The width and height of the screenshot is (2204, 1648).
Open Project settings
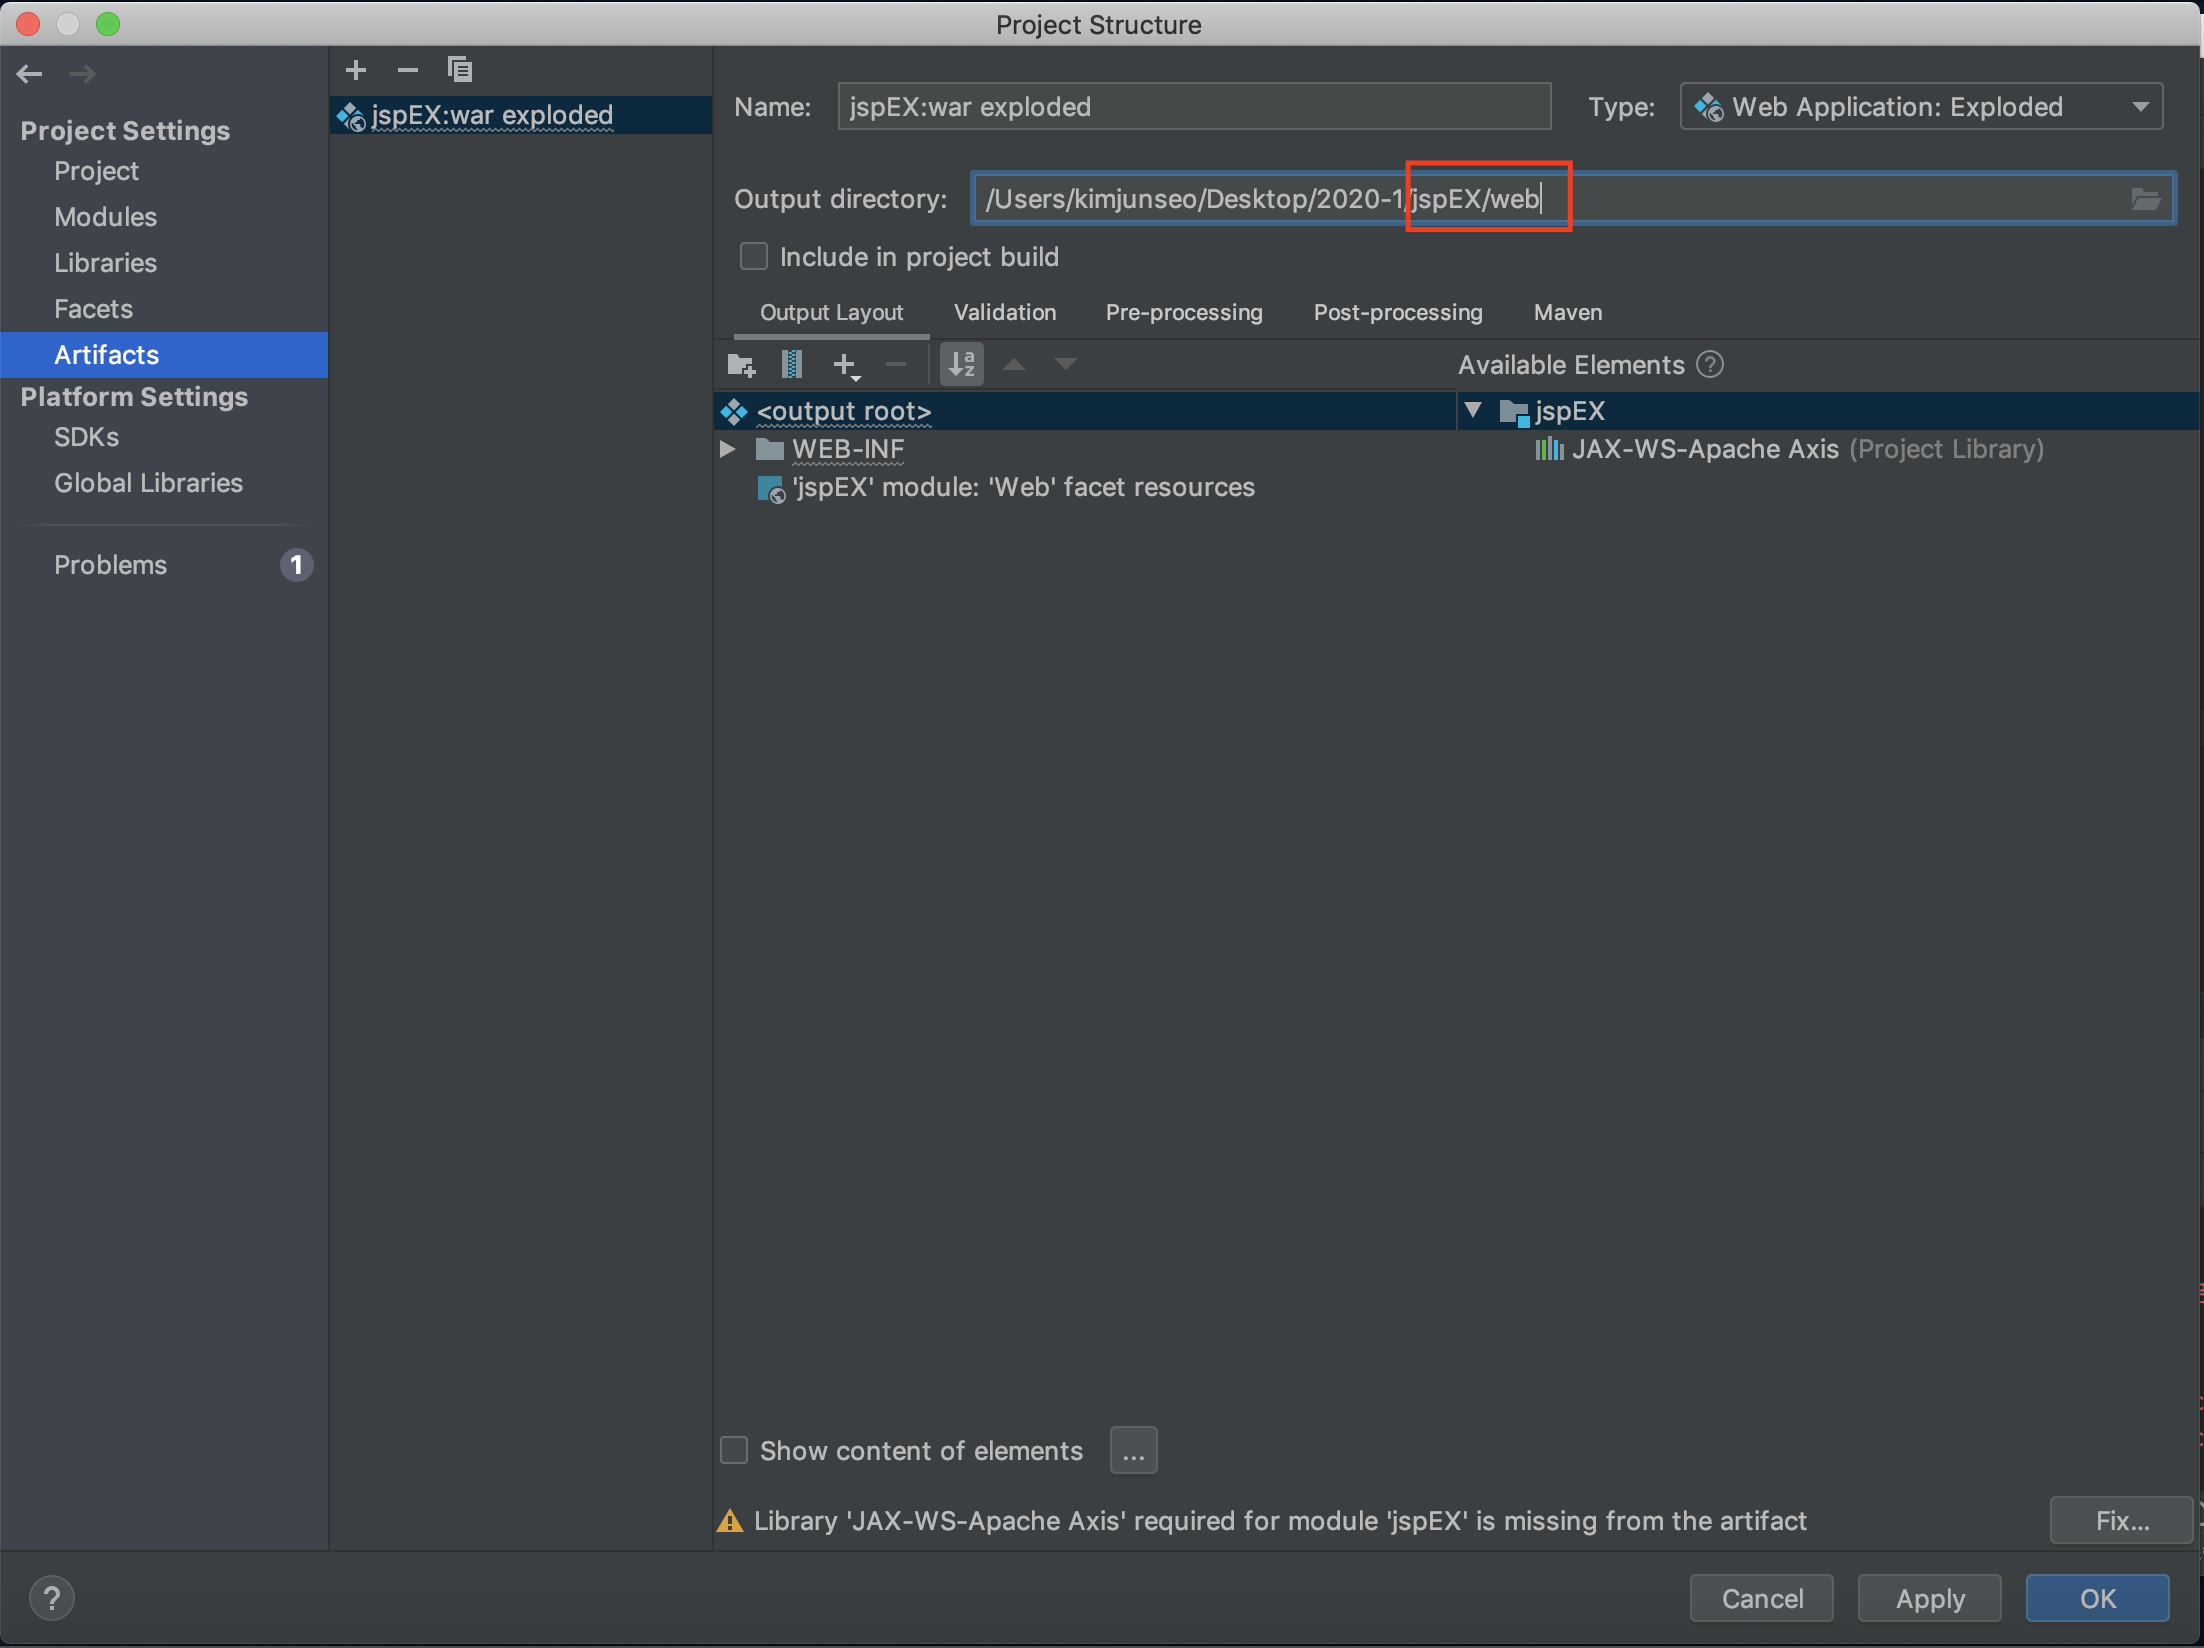tap(96, 171)
